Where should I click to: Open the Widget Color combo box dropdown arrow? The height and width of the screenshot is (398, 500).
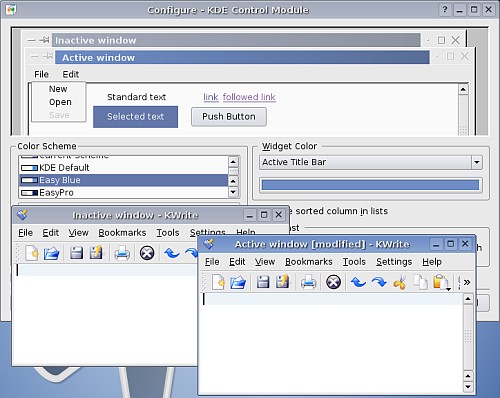tap(477, 162)
